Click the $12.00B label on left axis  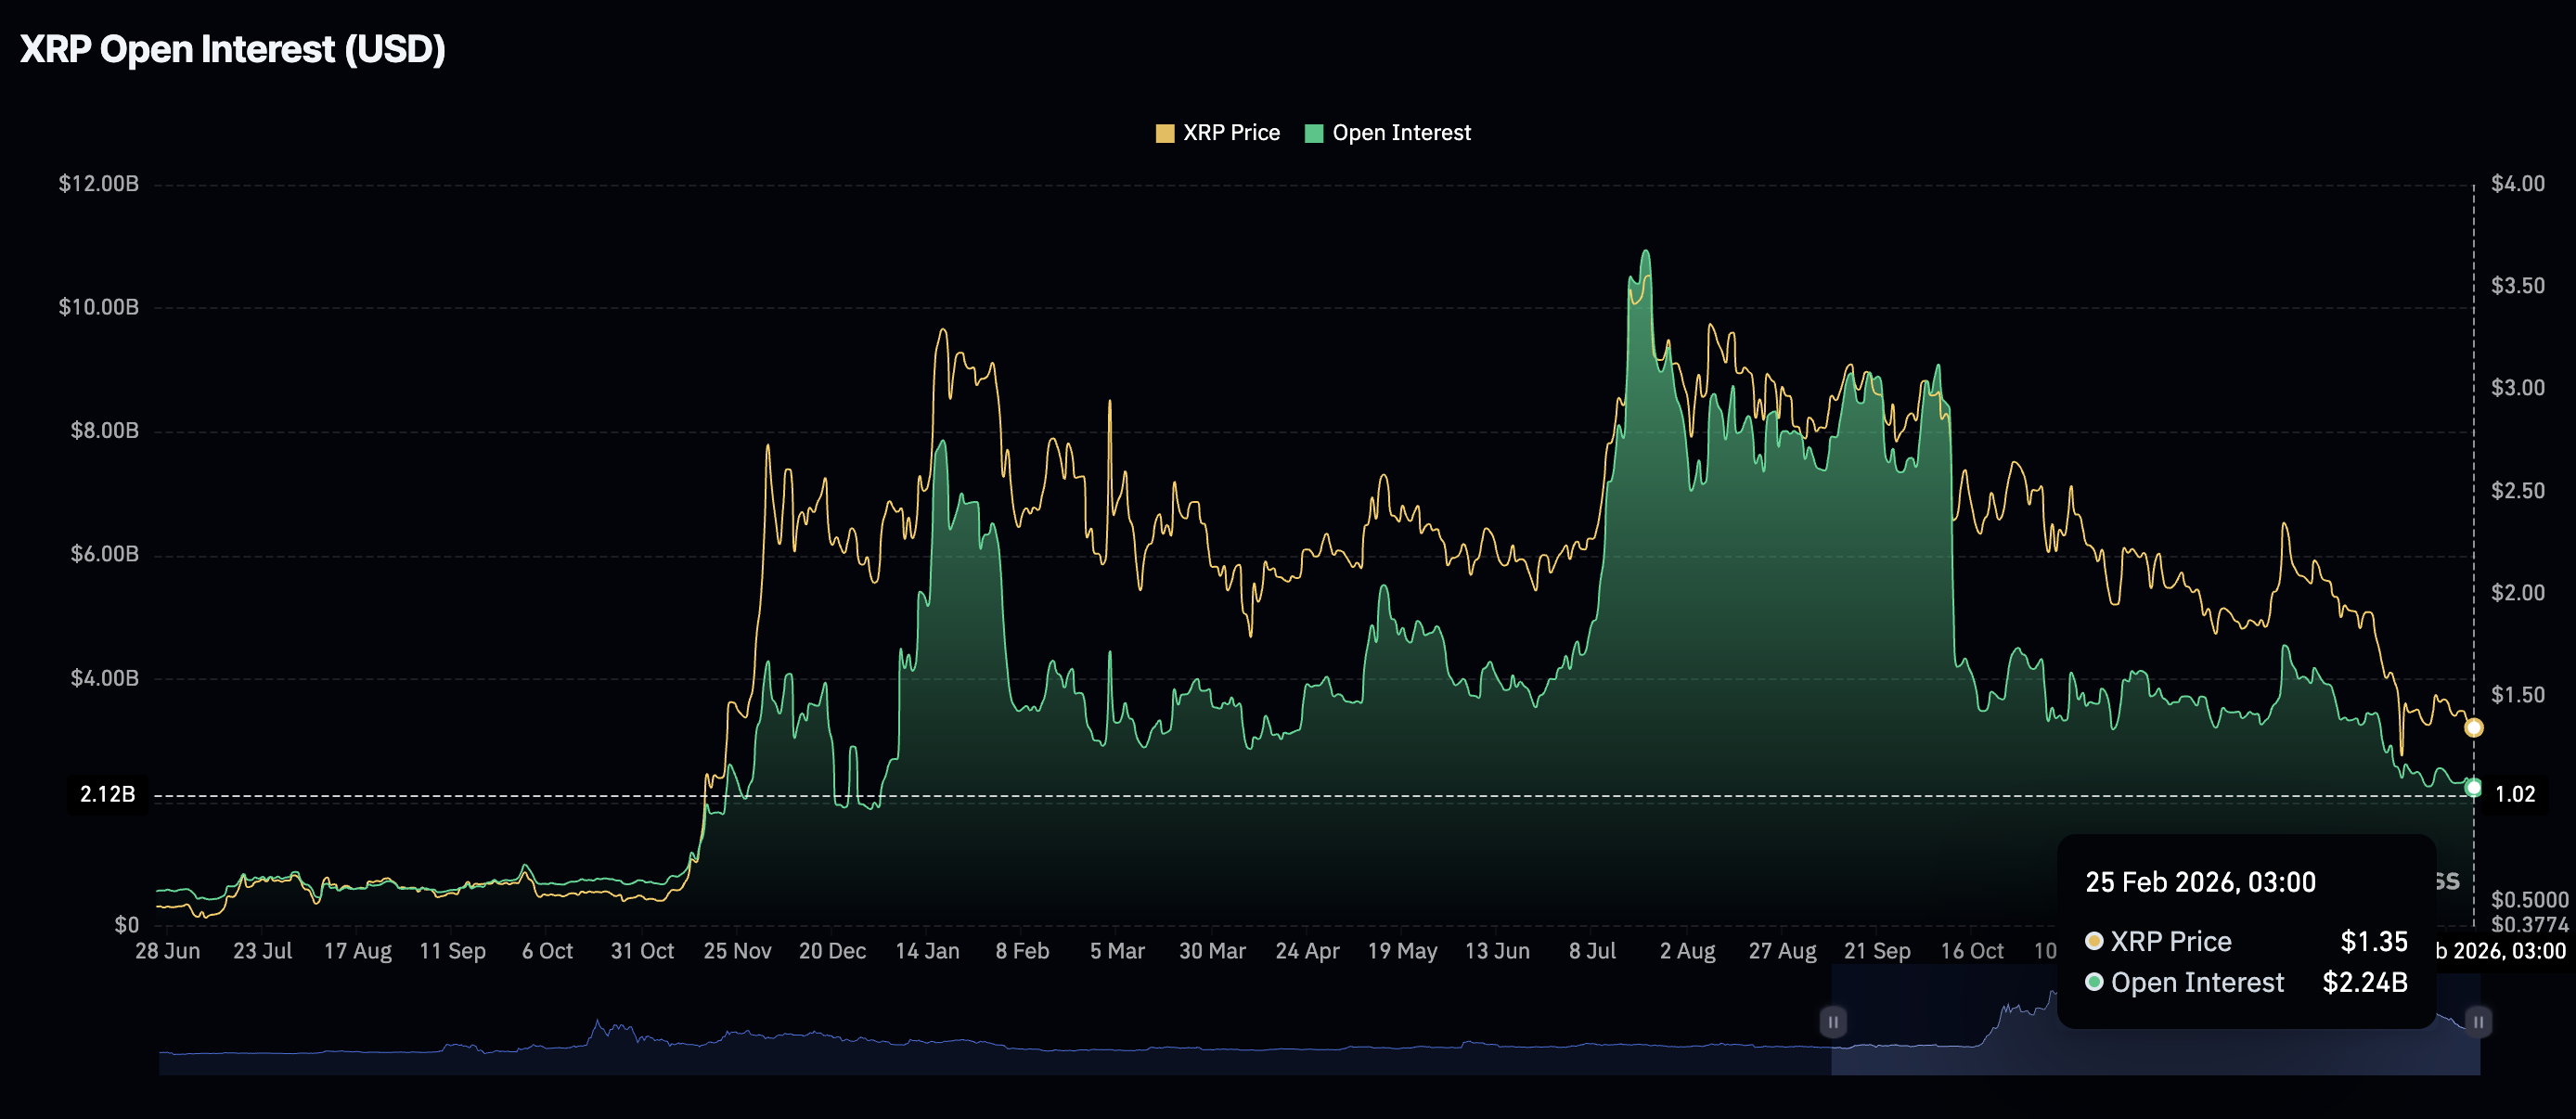[x=98, y=184]
